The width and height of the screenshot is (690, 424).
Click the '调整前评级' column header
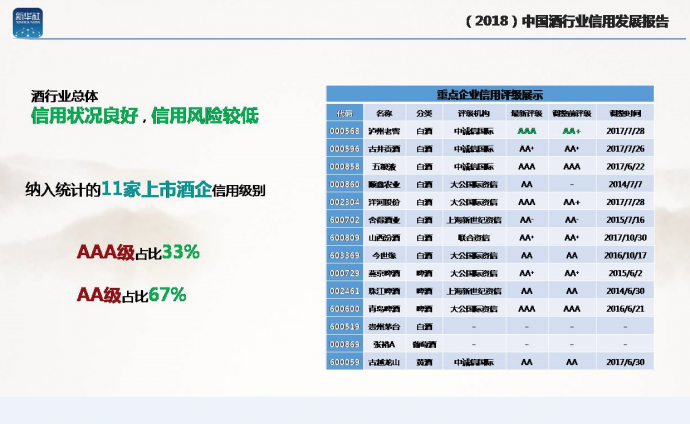tap(572, 113)
